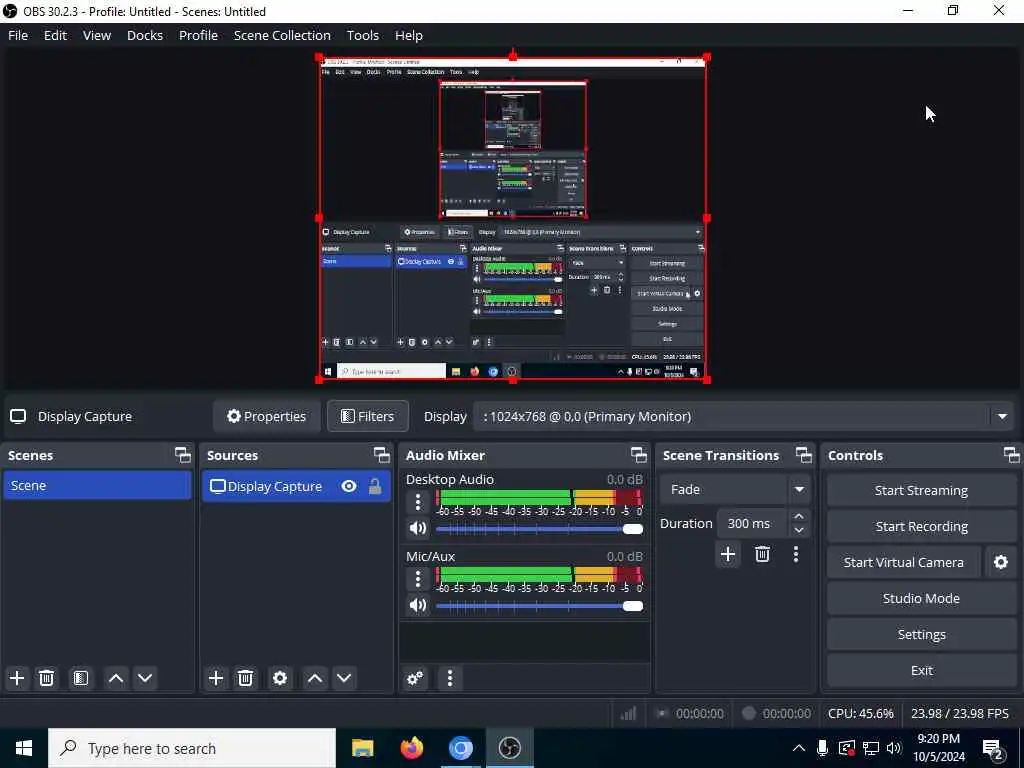Add a new scene with plus icon
This screenshot has width=1024, height=768.
[17, 678]
